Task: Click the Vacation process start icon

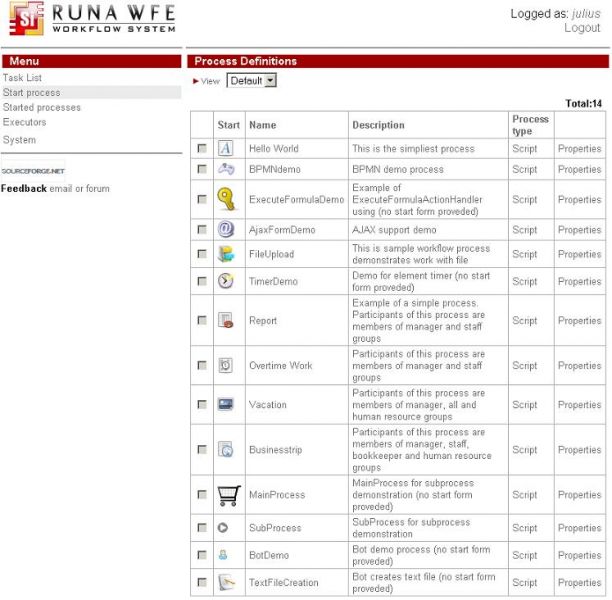Action: click(226, 405)
